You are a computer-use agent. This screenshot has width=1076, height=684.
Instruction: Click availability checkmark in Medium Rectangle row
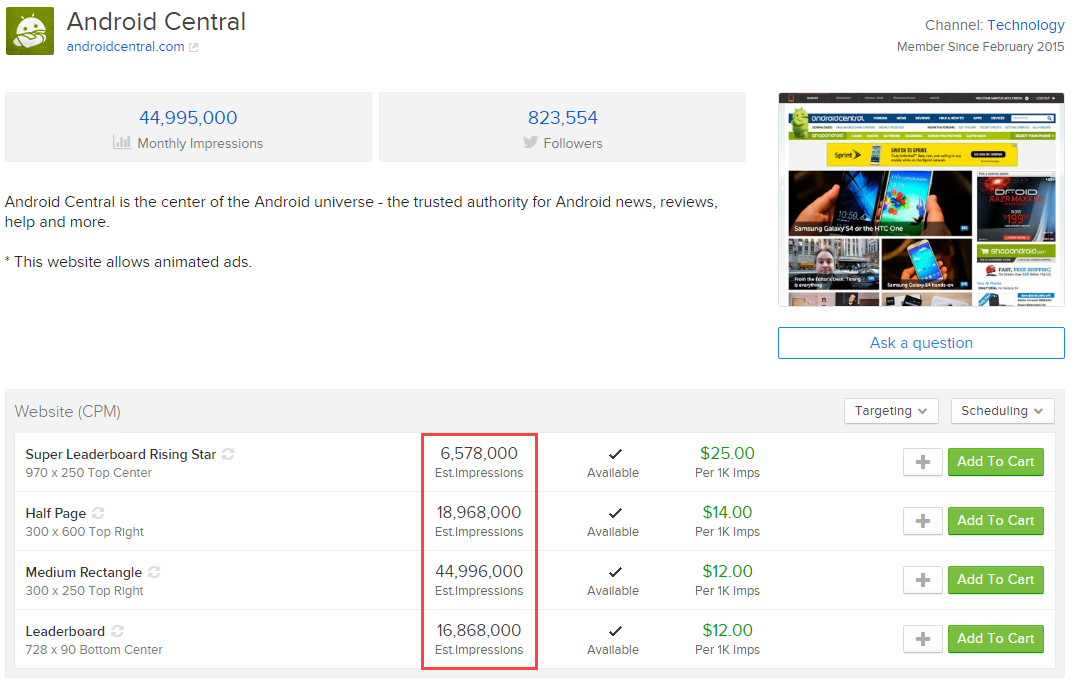click(616, 572)
